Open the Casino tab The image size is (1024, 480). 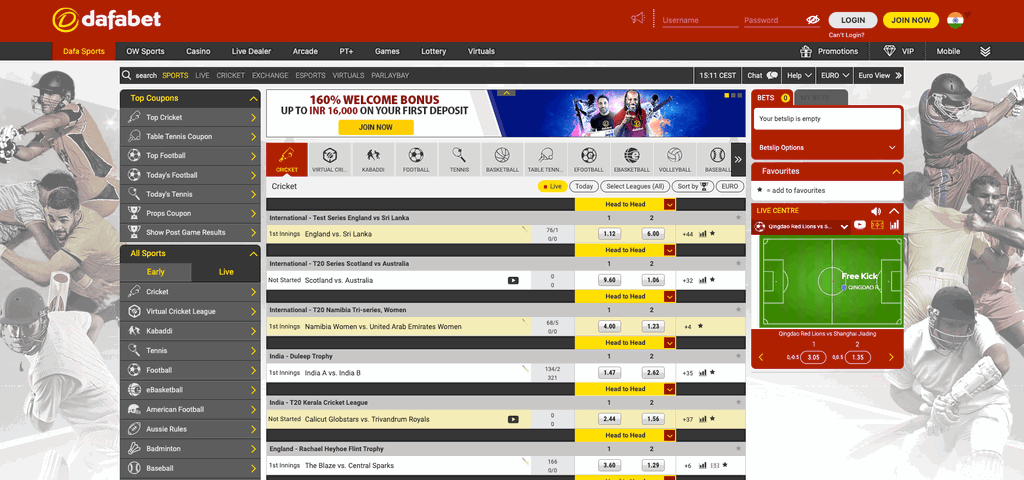coord(198,51)
